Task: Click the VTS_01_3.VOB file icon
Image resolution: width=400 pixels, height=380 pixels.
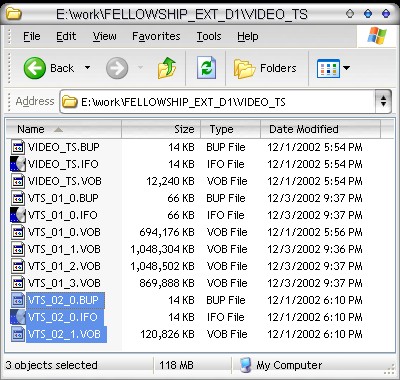Action: (18, 283)
